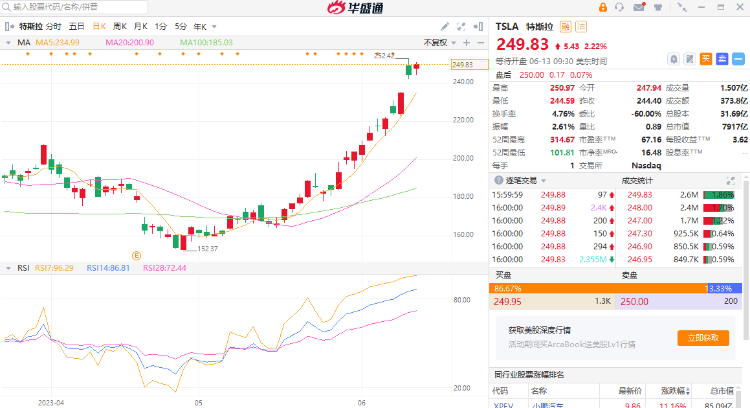This screenshot has width=750, height=408.
Task: Click the search magnifier icon
Action: point(7,7)
